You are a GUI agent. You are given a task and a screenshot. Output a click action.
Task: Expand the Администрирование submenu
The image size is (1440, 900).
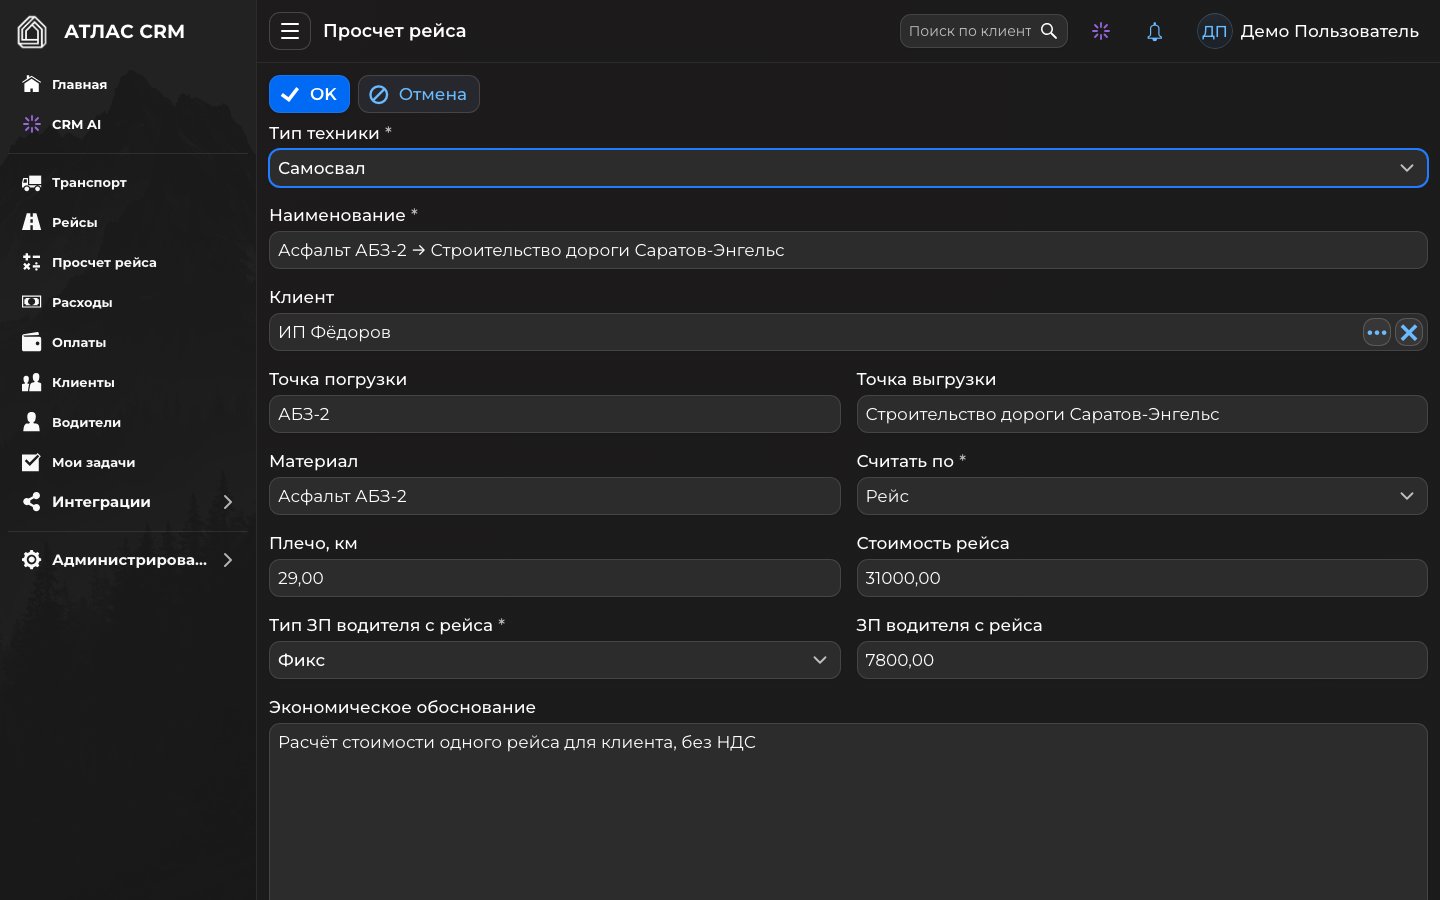point(128,560)
